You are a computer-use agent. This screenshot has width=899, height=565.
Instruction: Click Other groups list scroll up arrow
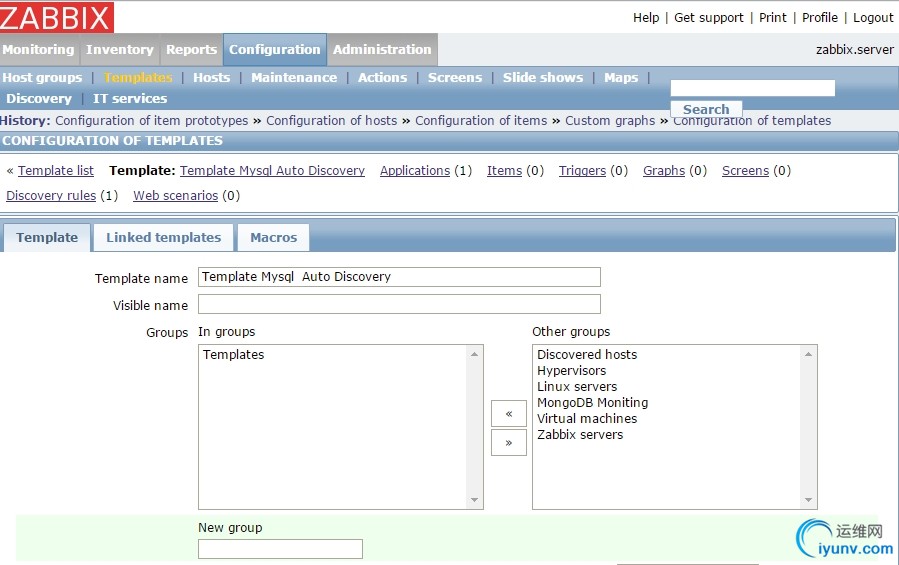(808, 354)
